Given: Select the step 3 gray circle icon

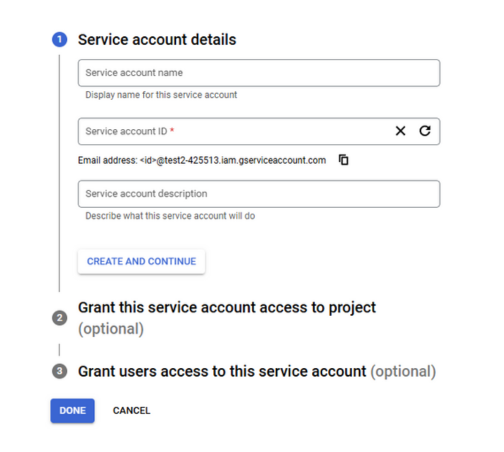Looking at the screenshot, I should point(60,371).
